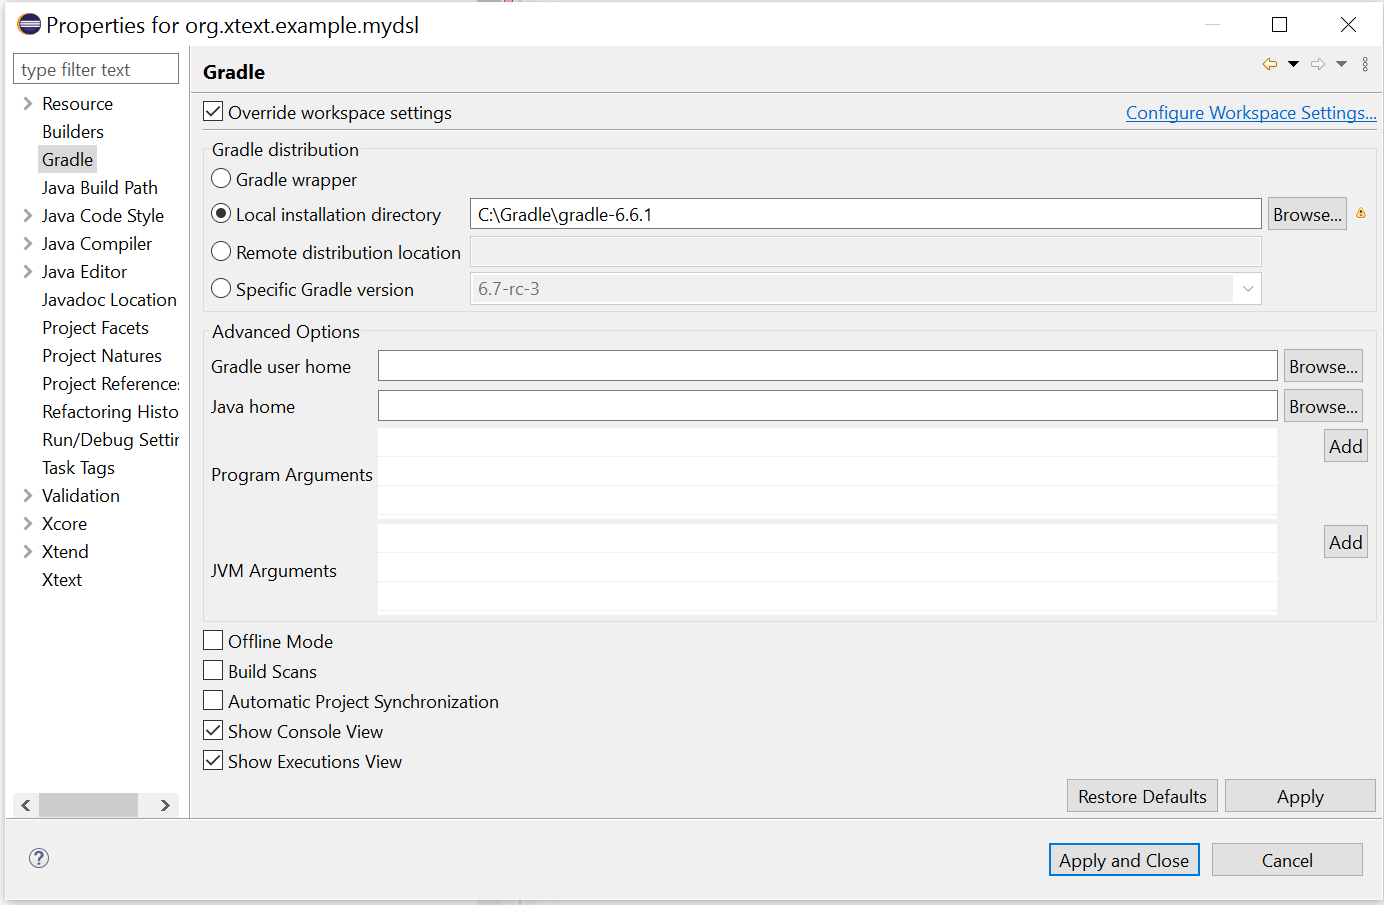Screen dimensions: 1384x905
Task: Enable Automatic Project Synchronization checkbox
Action: click(x=213, y=700)
